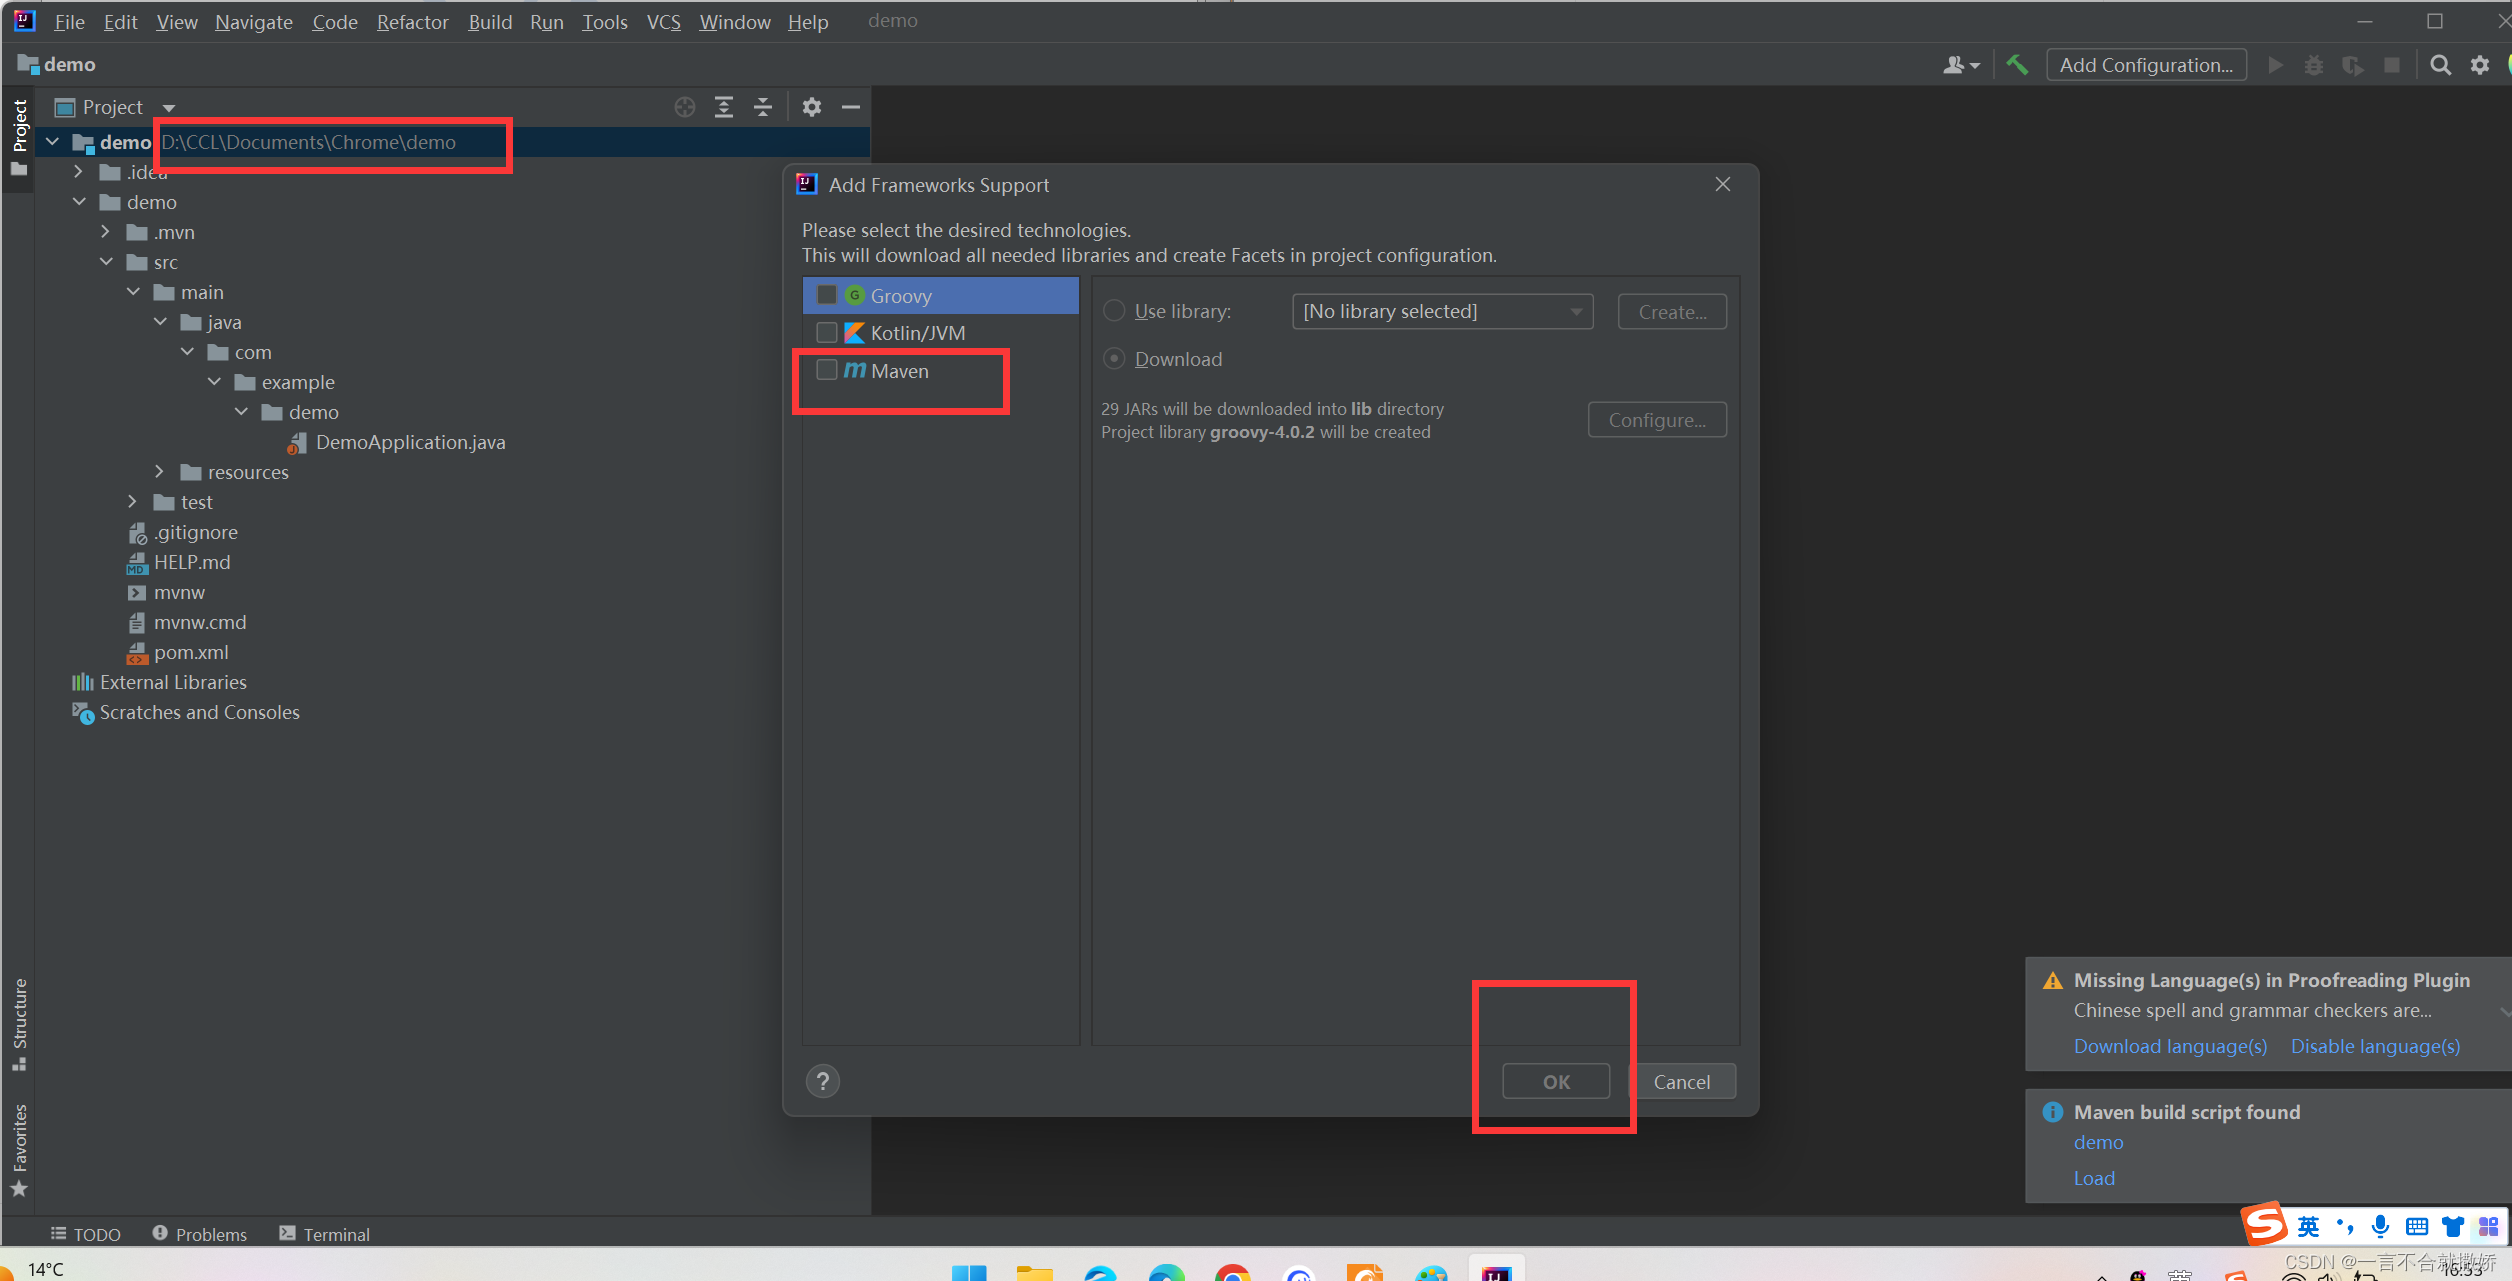
Task: Hide the Project panel with minus icon
Action: click(x=851, y=107)
